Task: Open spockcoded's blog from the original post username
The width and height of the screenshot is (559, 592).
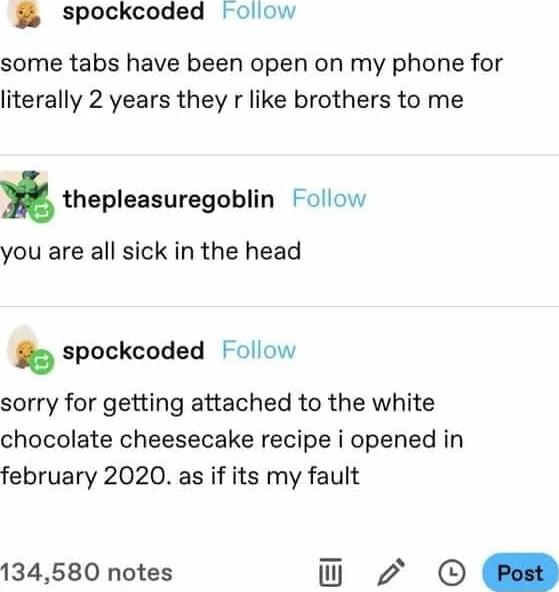Action: 134,12
